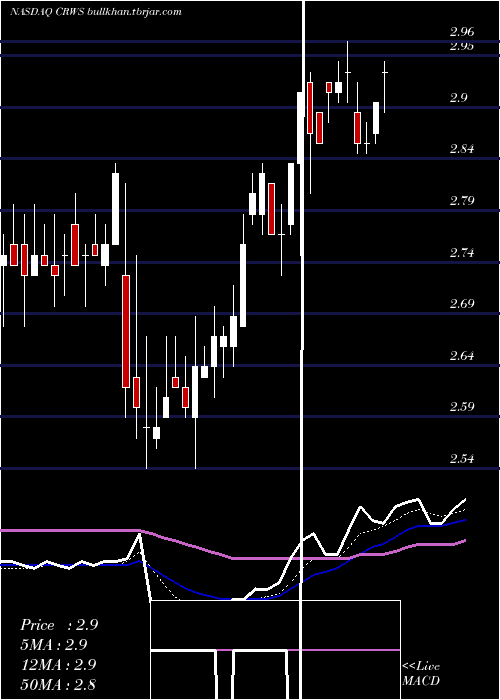Click the 2.54 price axis label
The width and height of the screenshot is (500, 700).
(x=462, y=458)
